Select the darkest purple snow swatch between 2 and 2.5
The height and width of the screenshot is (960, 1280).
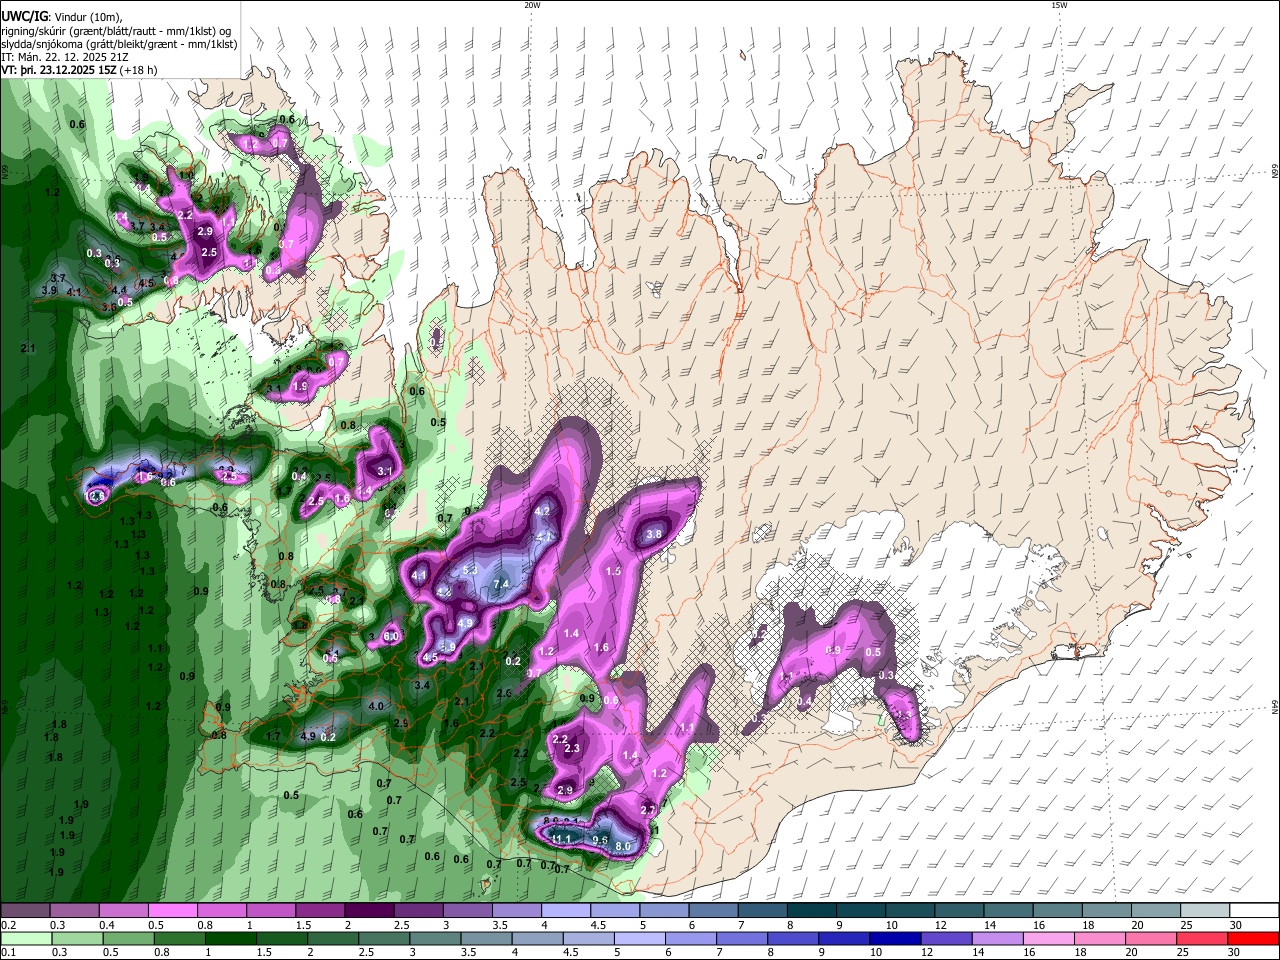(x=368, y=911)
